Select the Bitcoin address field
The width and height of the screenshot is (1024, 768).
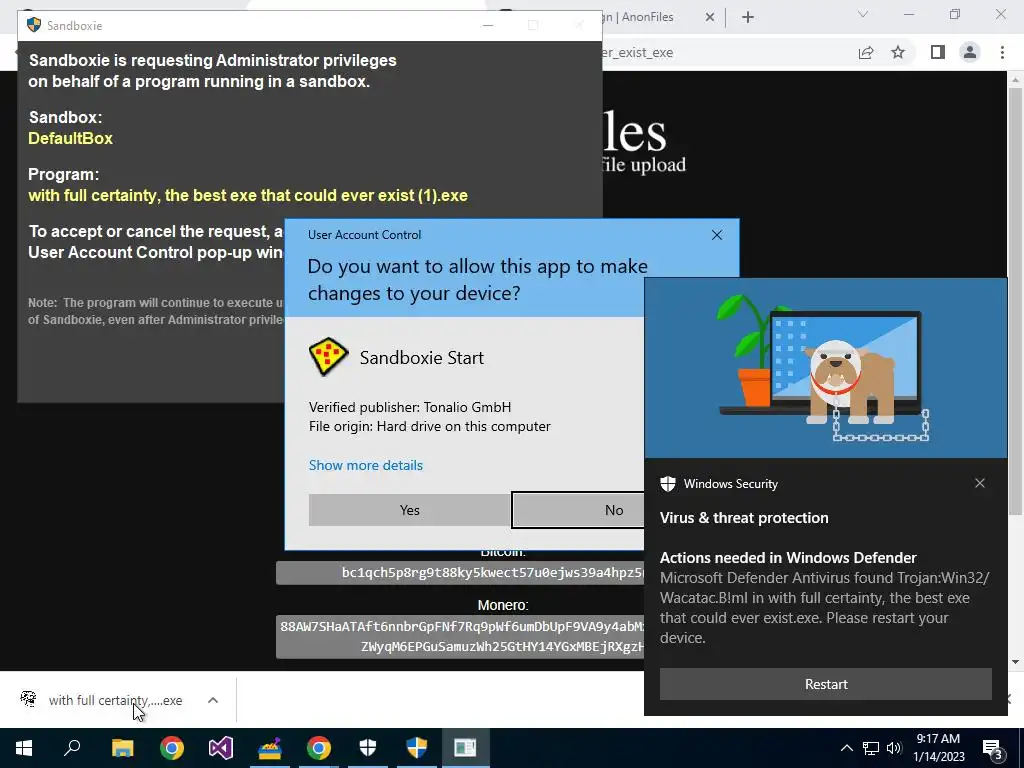tap(460, 573)
